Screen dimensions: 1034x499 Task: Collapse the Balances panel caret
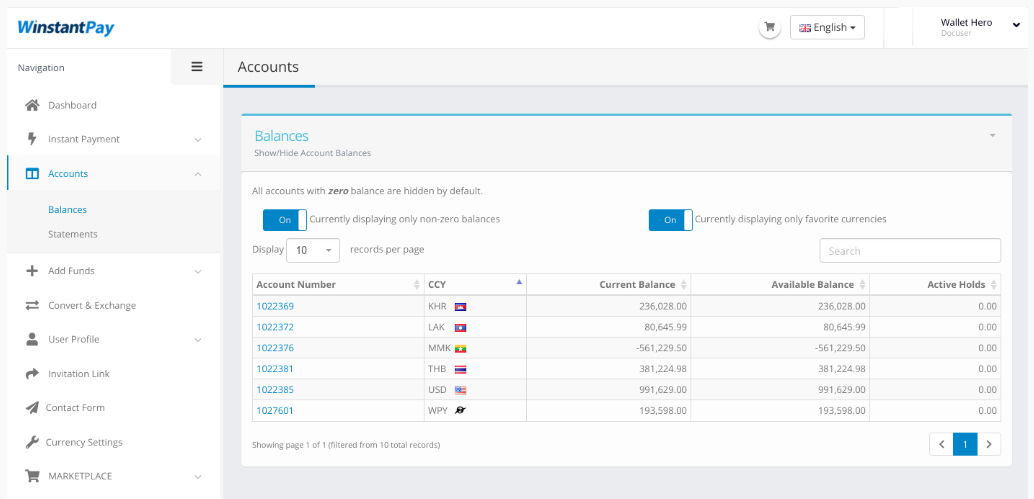tap(992, 136)
